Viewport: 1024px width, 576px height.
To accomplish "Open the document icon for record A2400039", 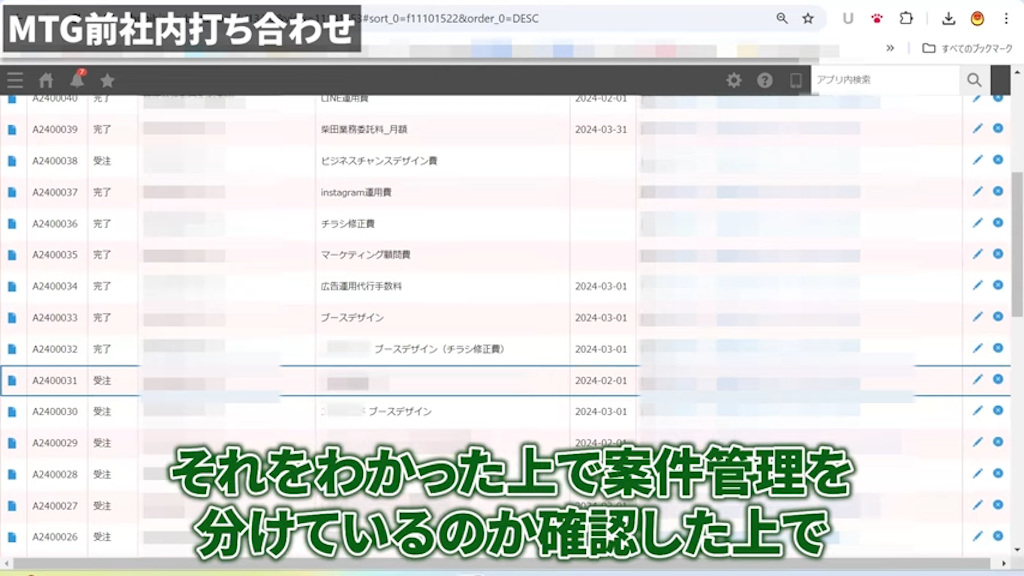I will (10, 128).
